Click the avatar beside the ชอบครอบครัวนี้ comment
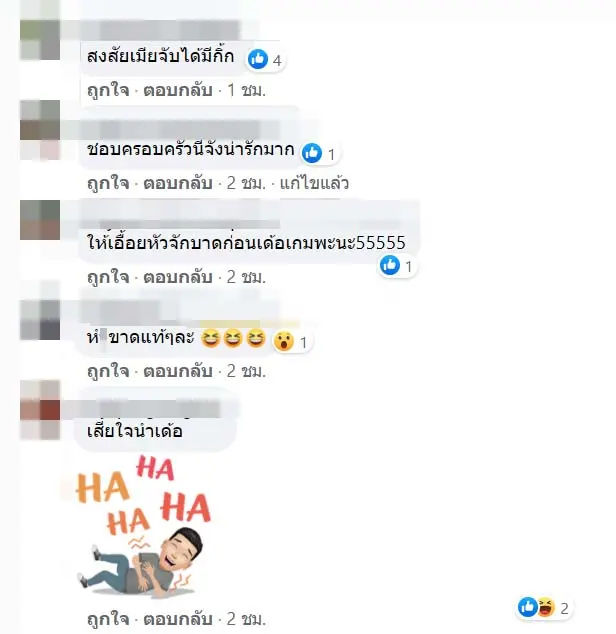This screenshot has width=616, height=634. click(40, 130)
